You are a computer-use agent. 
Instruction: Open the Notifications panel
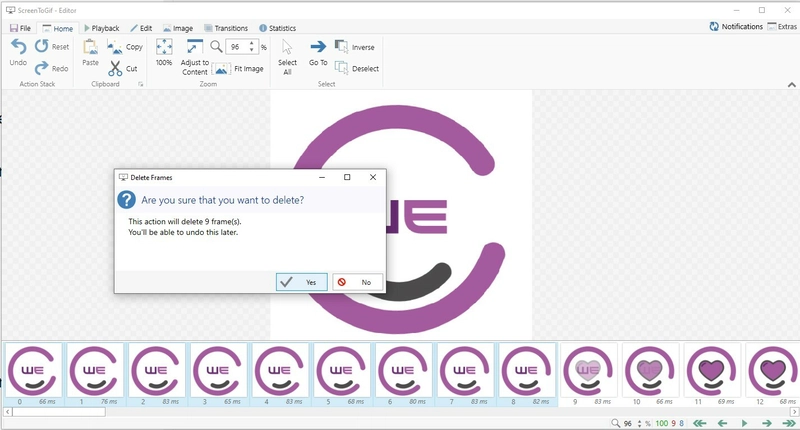click(x=736, y=27)
